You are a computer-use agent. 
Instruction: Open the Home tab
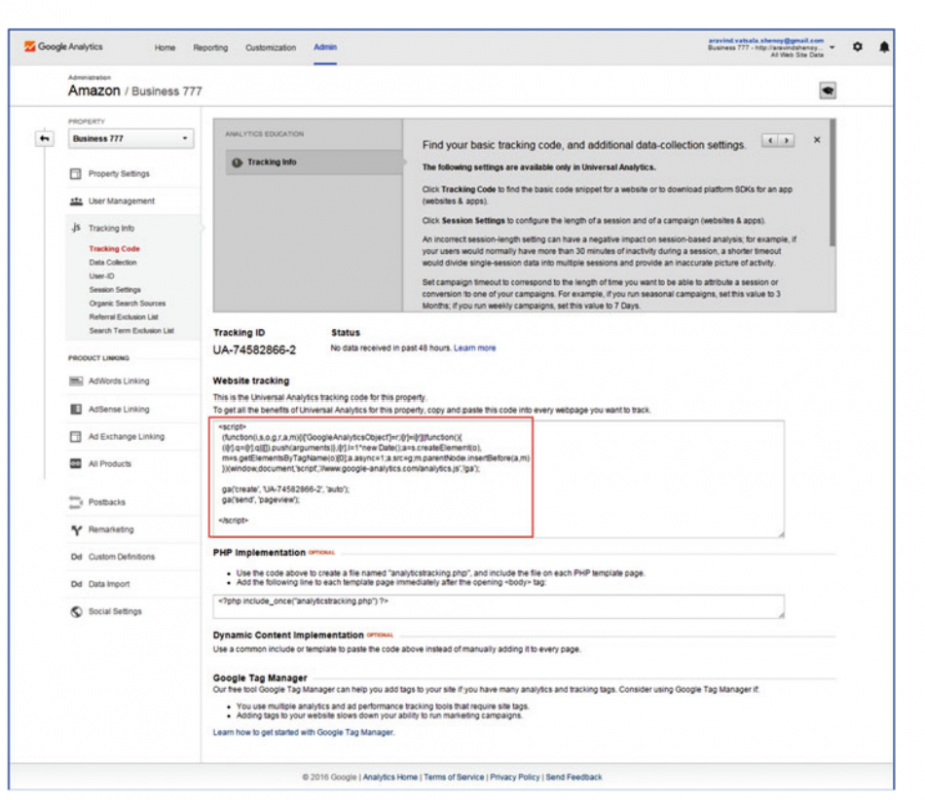pos(165,47)
